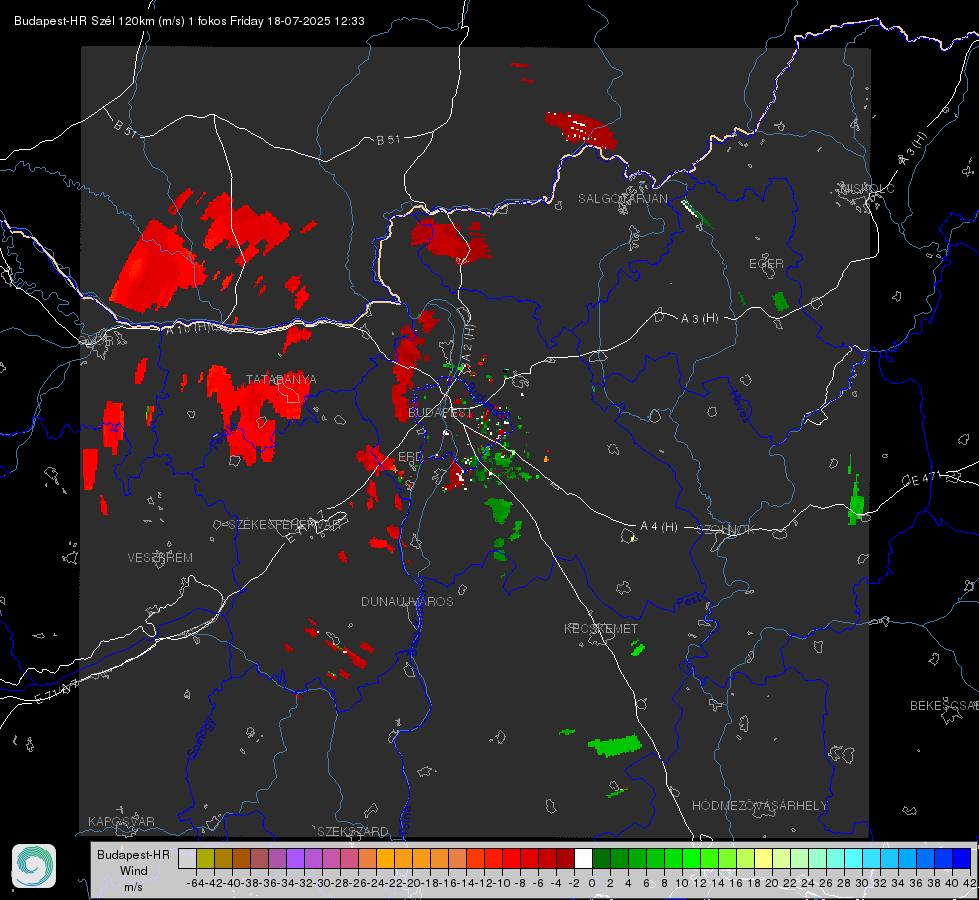Screen dimensions: 979x900
Task: Click the white zero-velocity swatch in the legend
Action: [583, 858]
